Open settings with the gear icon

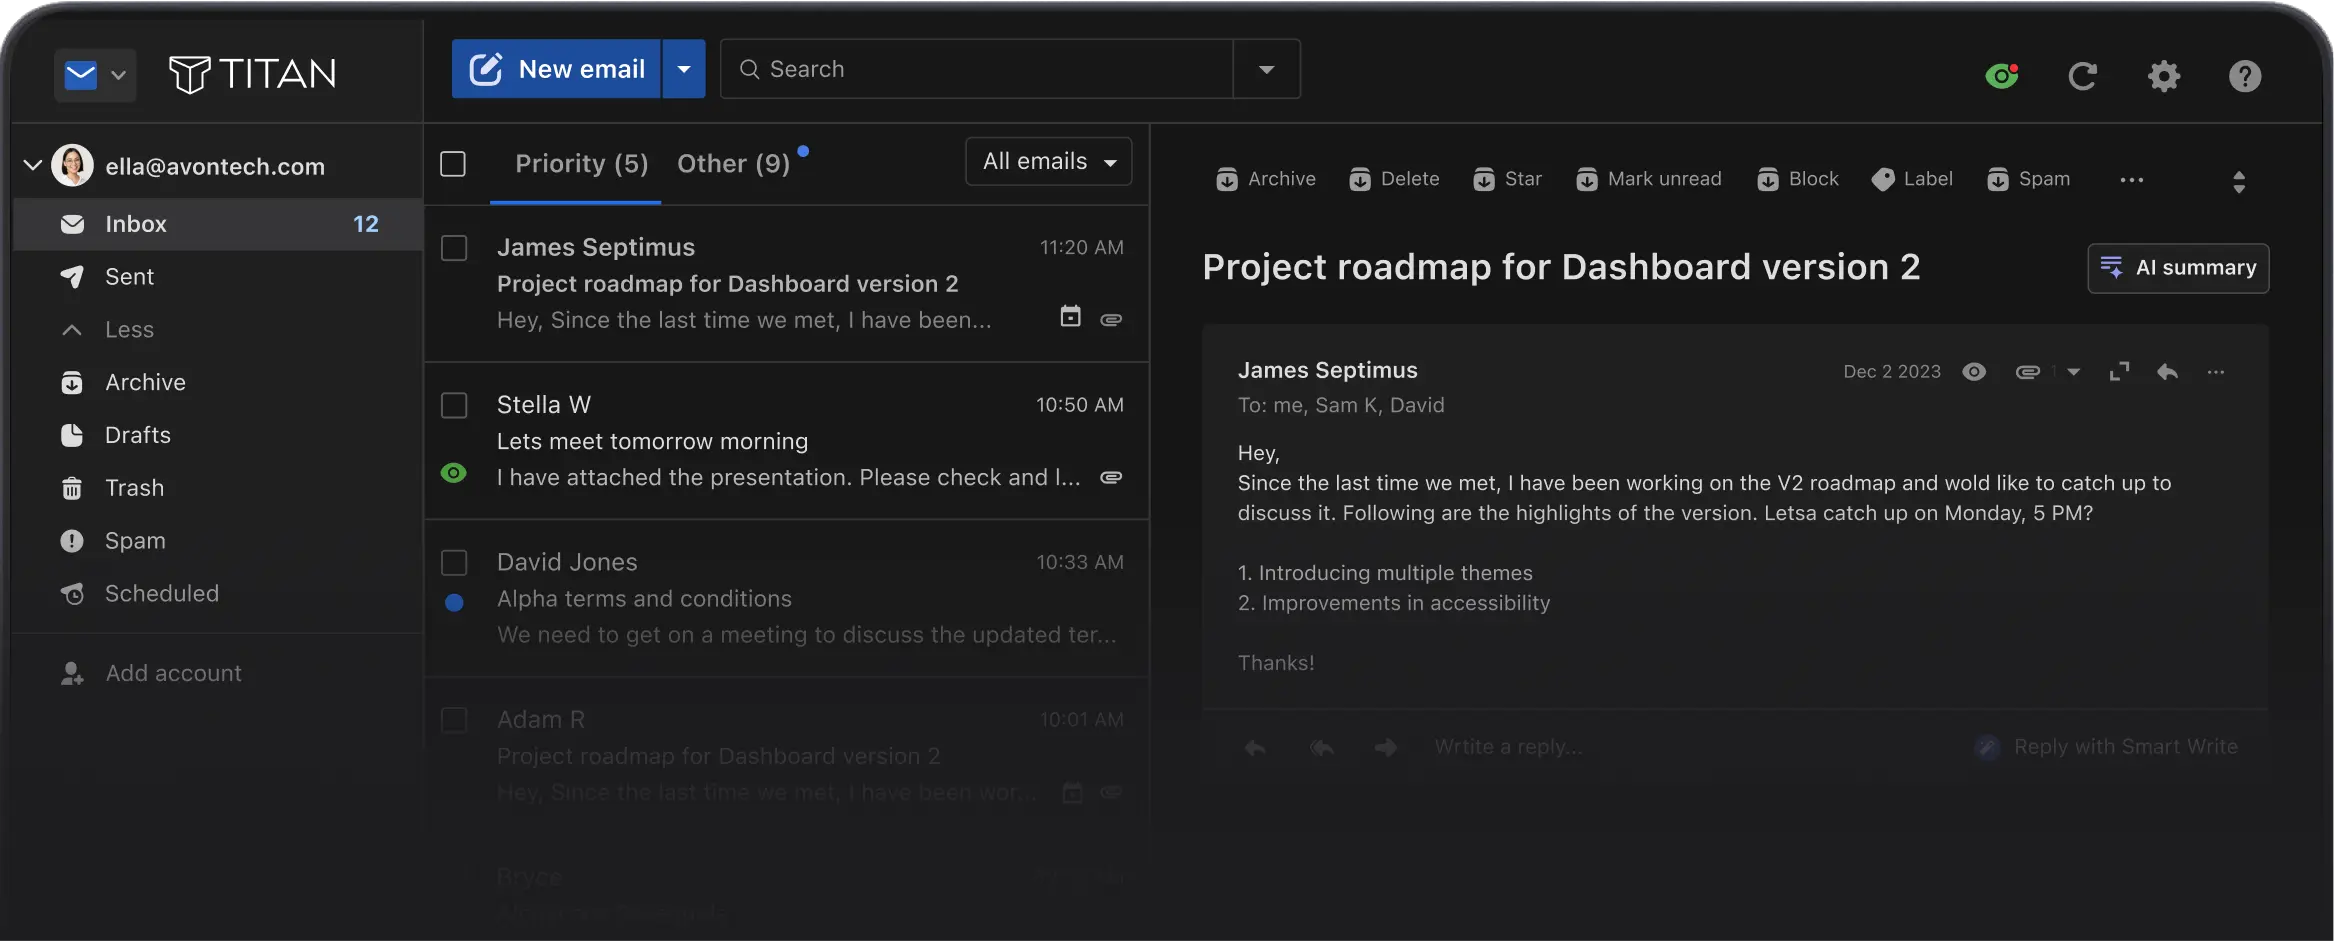2164,76
